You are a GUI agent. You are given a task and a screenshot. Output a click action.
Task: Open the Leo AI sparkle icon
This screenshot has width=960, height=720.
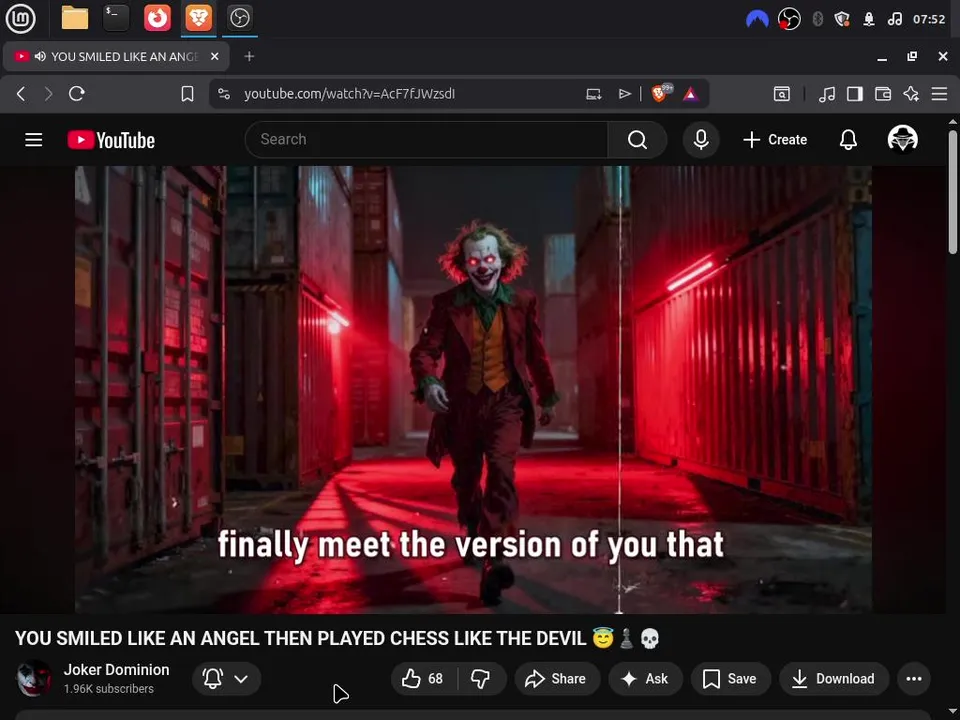pos(911,94)
